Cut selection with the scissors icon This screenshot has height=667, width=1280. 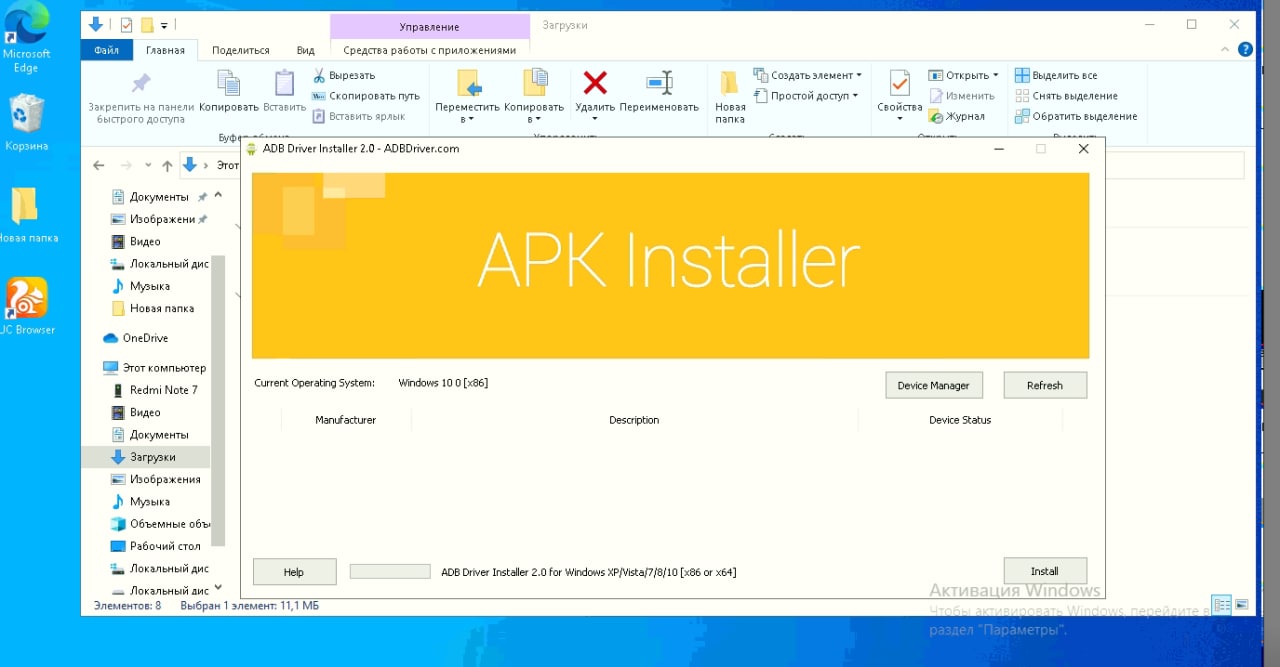click(x=319, y=75)
